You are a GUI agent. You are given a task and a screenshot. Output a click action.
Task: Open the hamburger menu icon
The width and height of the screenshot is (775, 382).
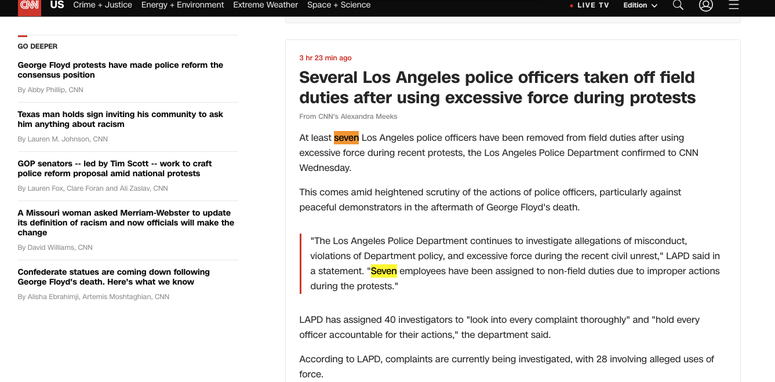[x=734, y=5]
